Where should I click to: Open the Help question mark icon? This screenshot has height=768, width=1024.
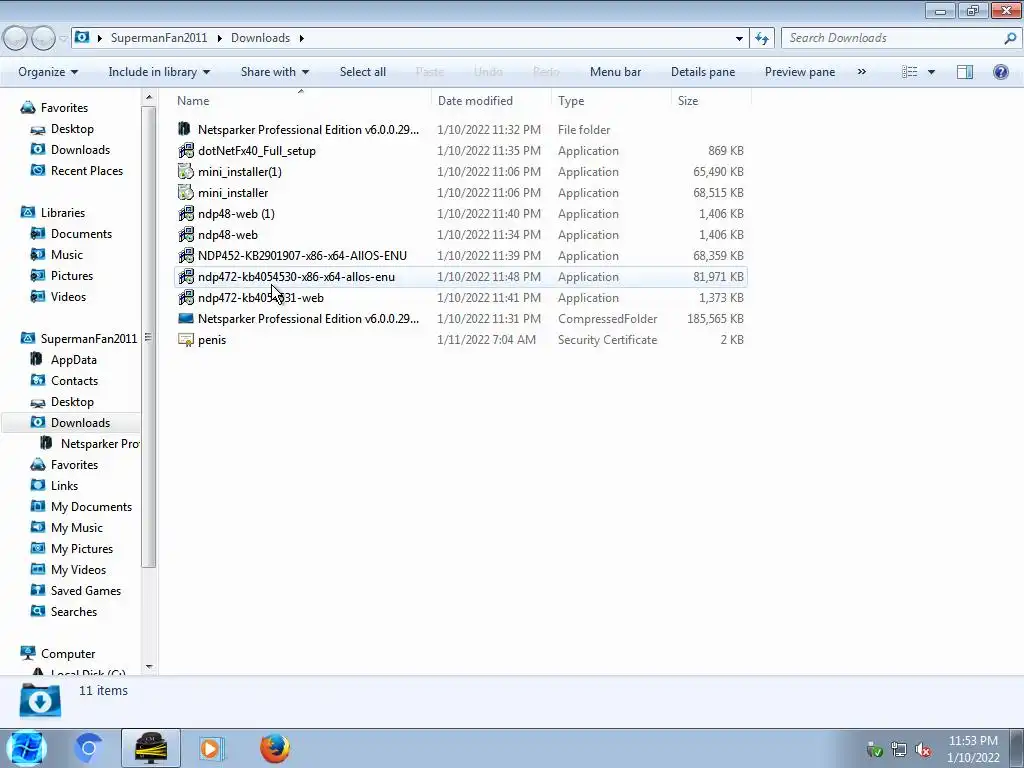click(1000, 72)
